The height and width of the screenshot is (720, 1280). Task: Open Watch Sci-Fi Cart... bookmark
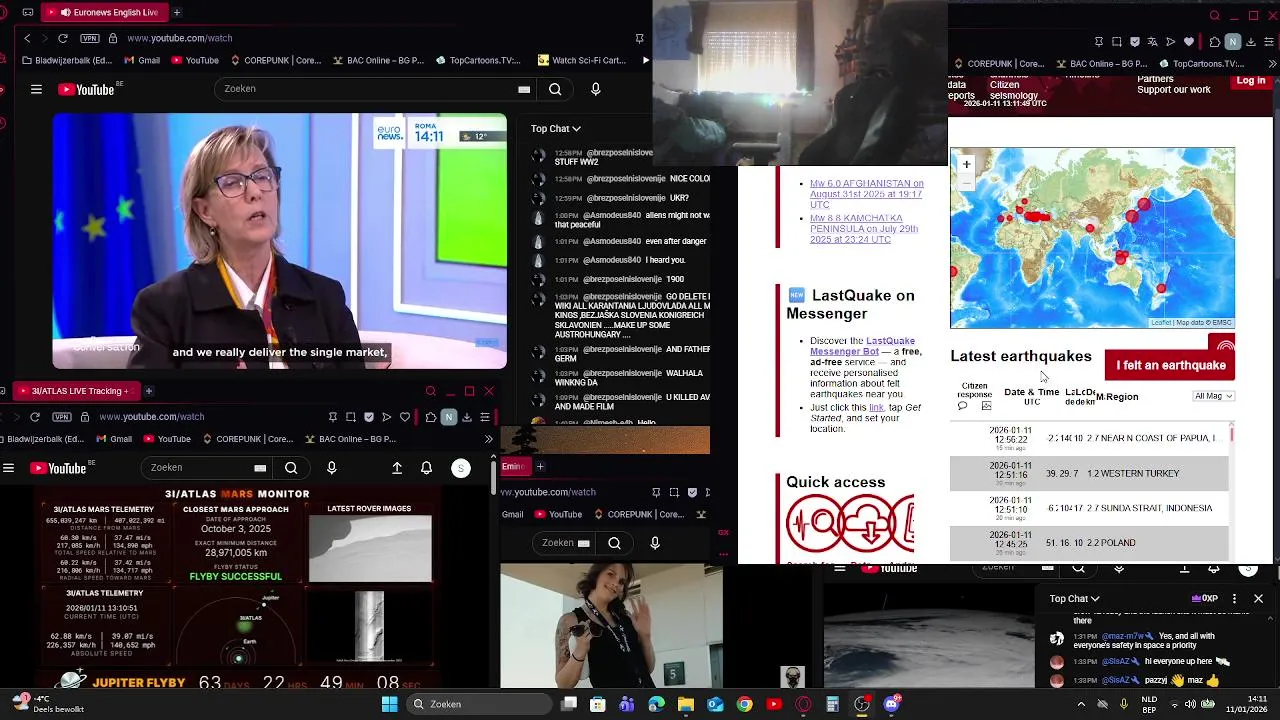pos(582,60)
